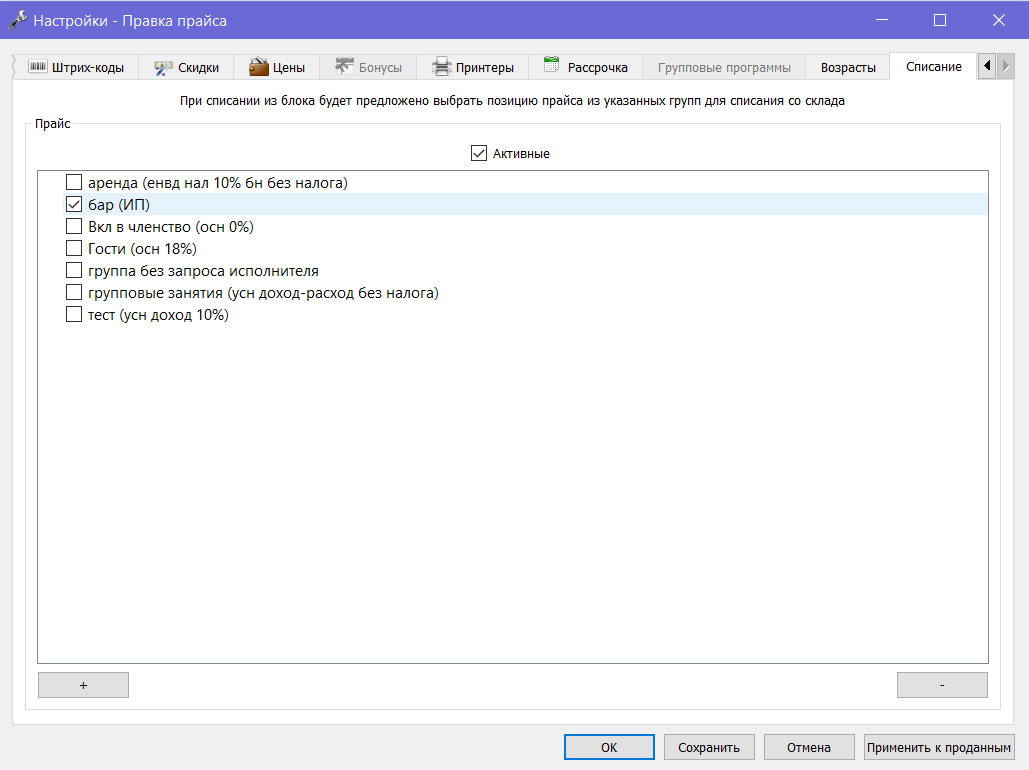
Task: Switch to the Возрасты tab
Action: (x=848, y=68)
